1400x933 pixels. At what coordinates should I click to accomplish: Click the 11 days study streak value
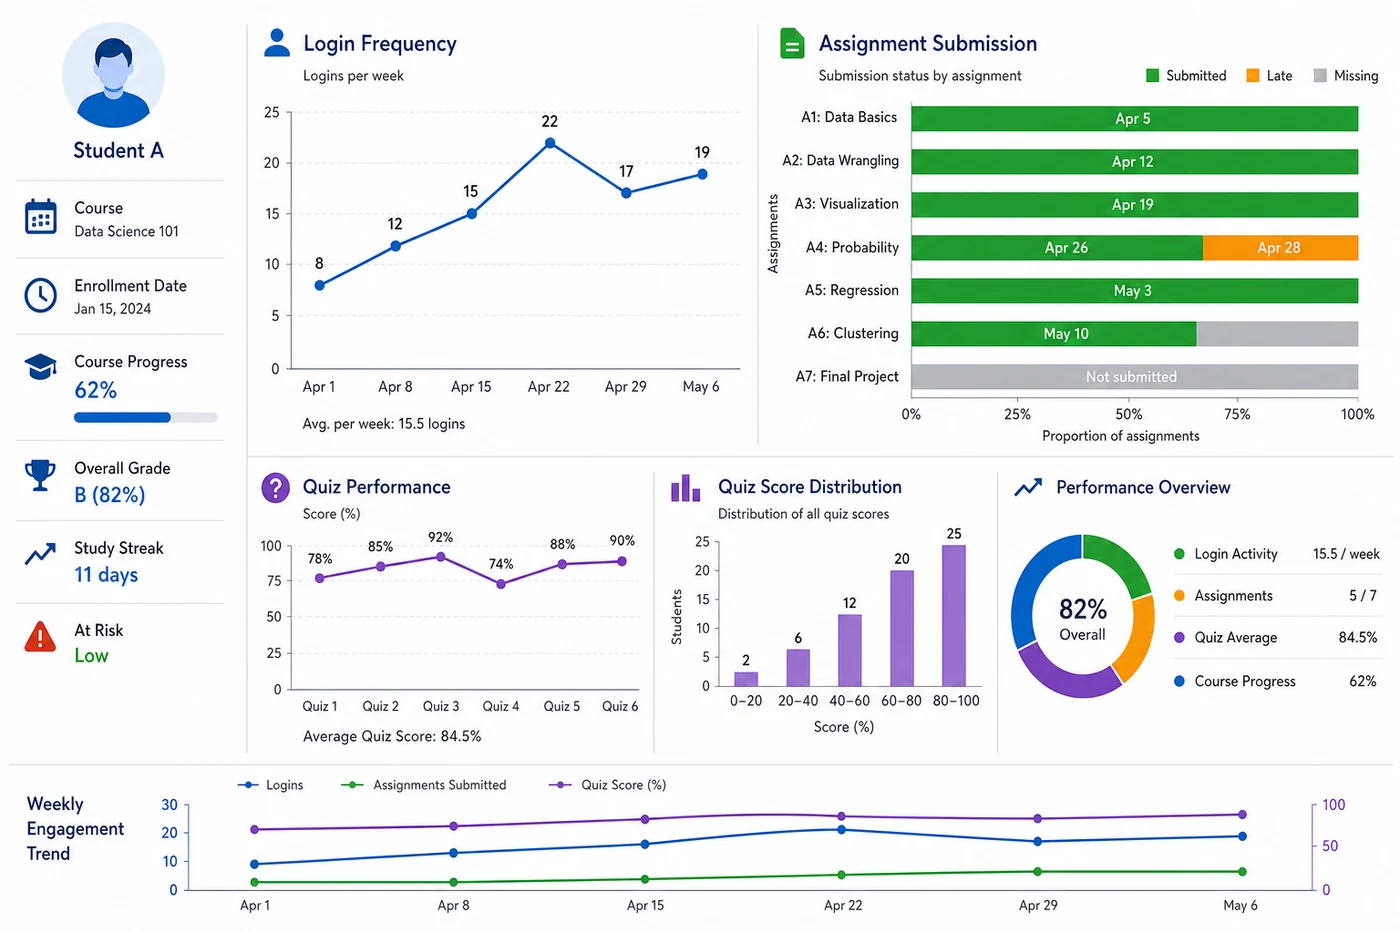[106, 575]
